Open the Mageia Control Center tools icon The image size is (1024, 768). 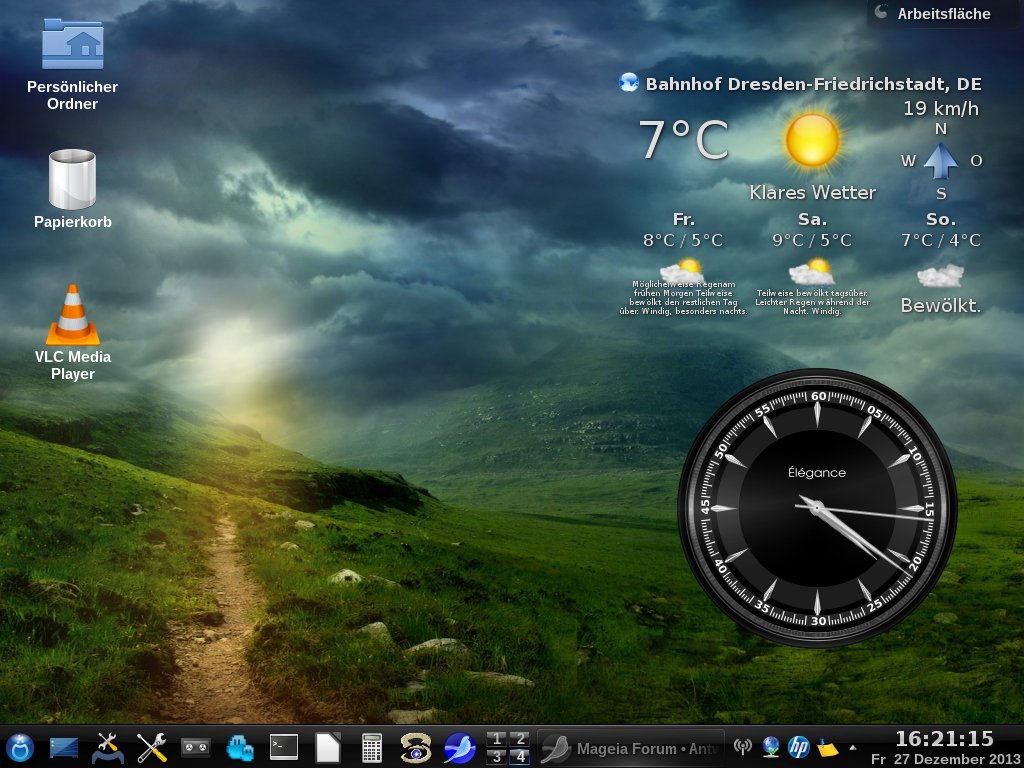coord(108,748)
